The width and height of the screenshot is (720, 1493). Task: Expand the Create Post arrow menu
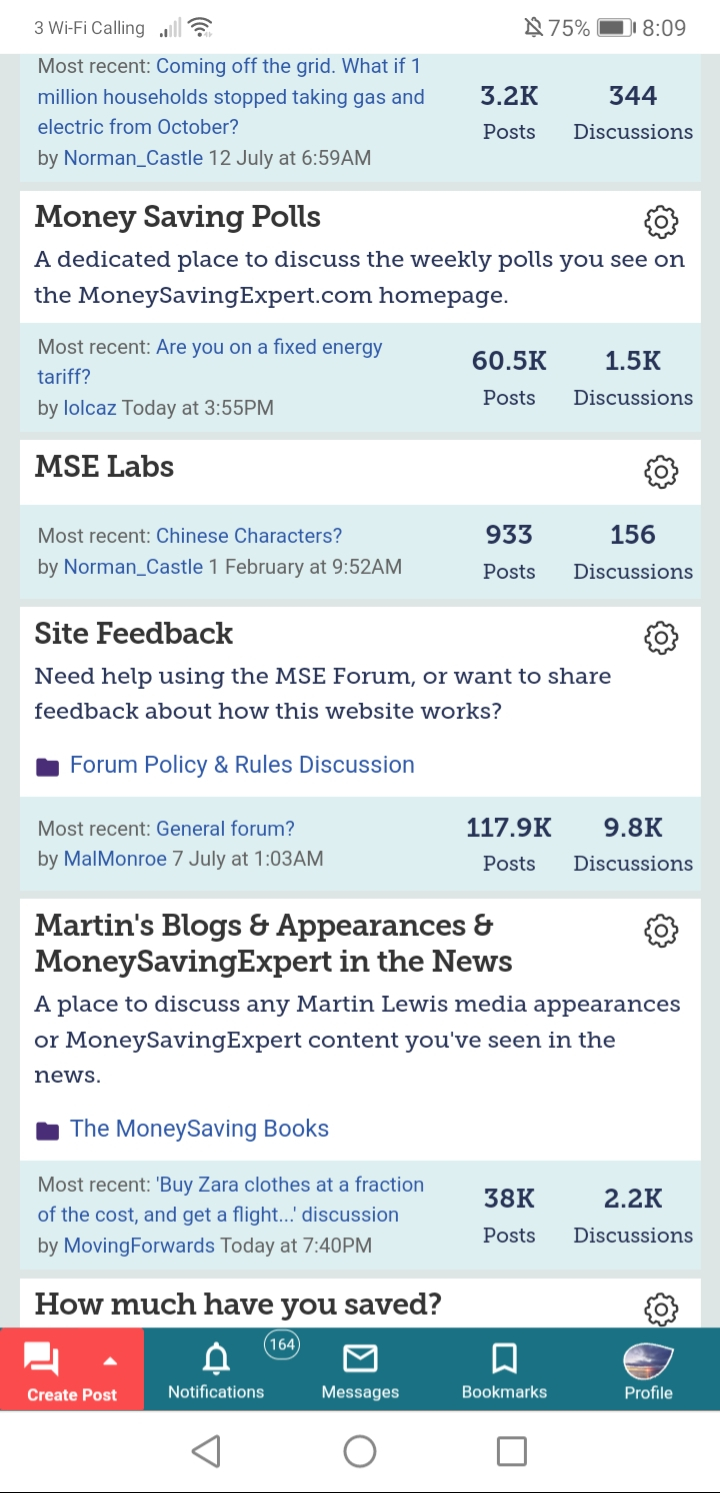coord(110,1361)
